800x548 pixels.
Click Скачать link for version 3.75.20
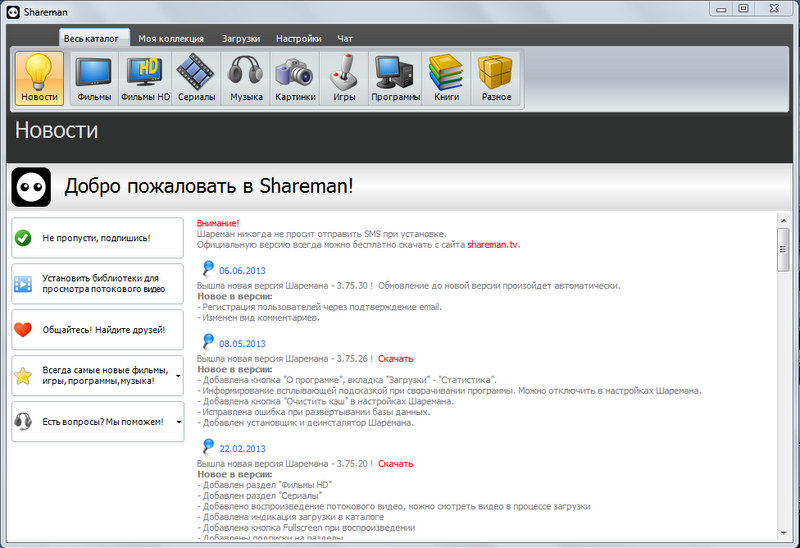(x=395, y=464)
